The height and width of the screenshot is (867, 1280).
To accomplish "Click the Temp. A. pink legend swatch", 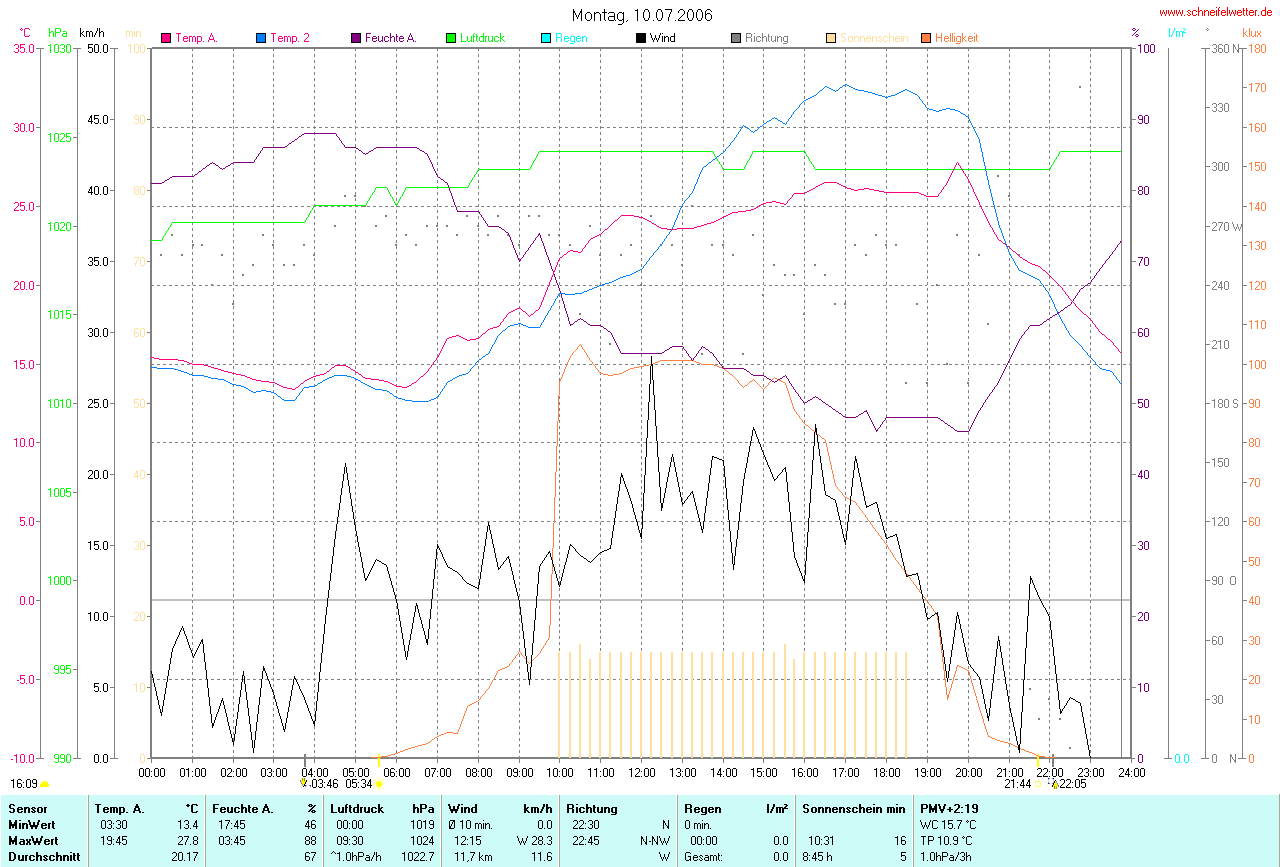I will 166,38.
